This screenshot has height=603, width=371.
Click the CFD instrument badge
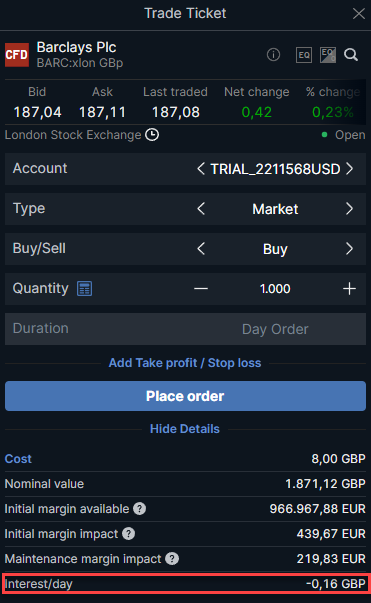pos(17,55)
